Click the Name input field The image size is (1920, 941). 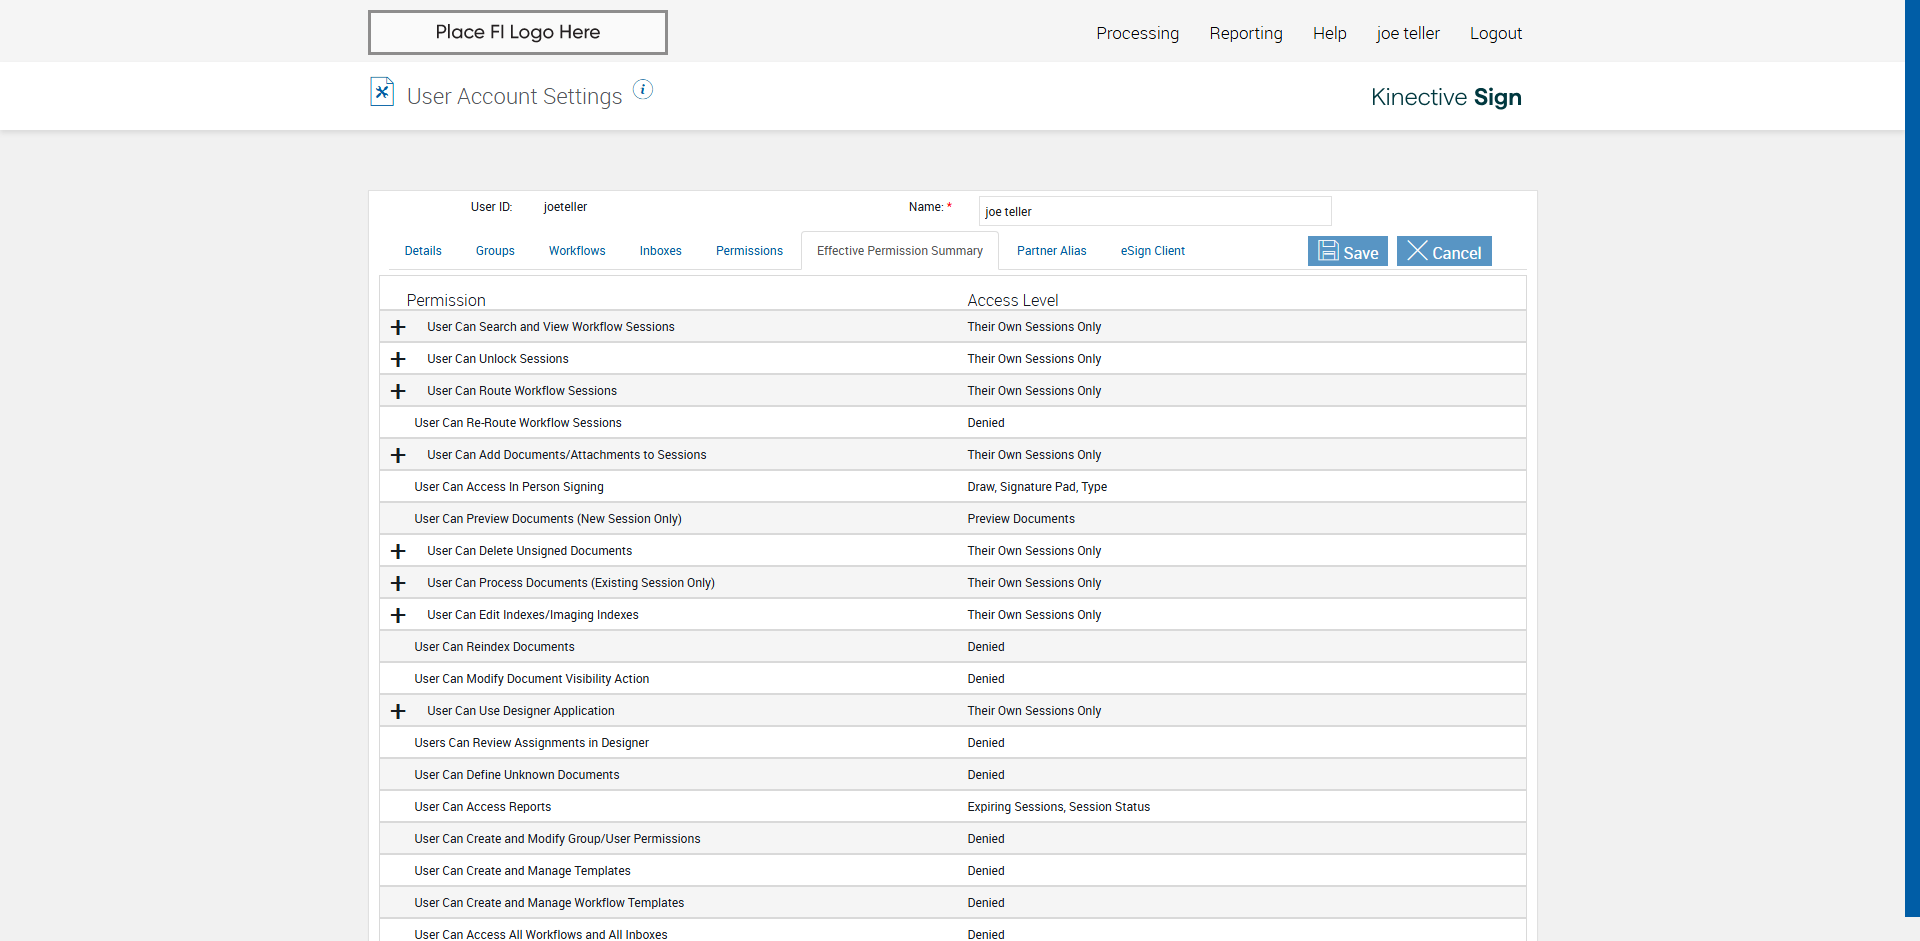point(1154,212)
